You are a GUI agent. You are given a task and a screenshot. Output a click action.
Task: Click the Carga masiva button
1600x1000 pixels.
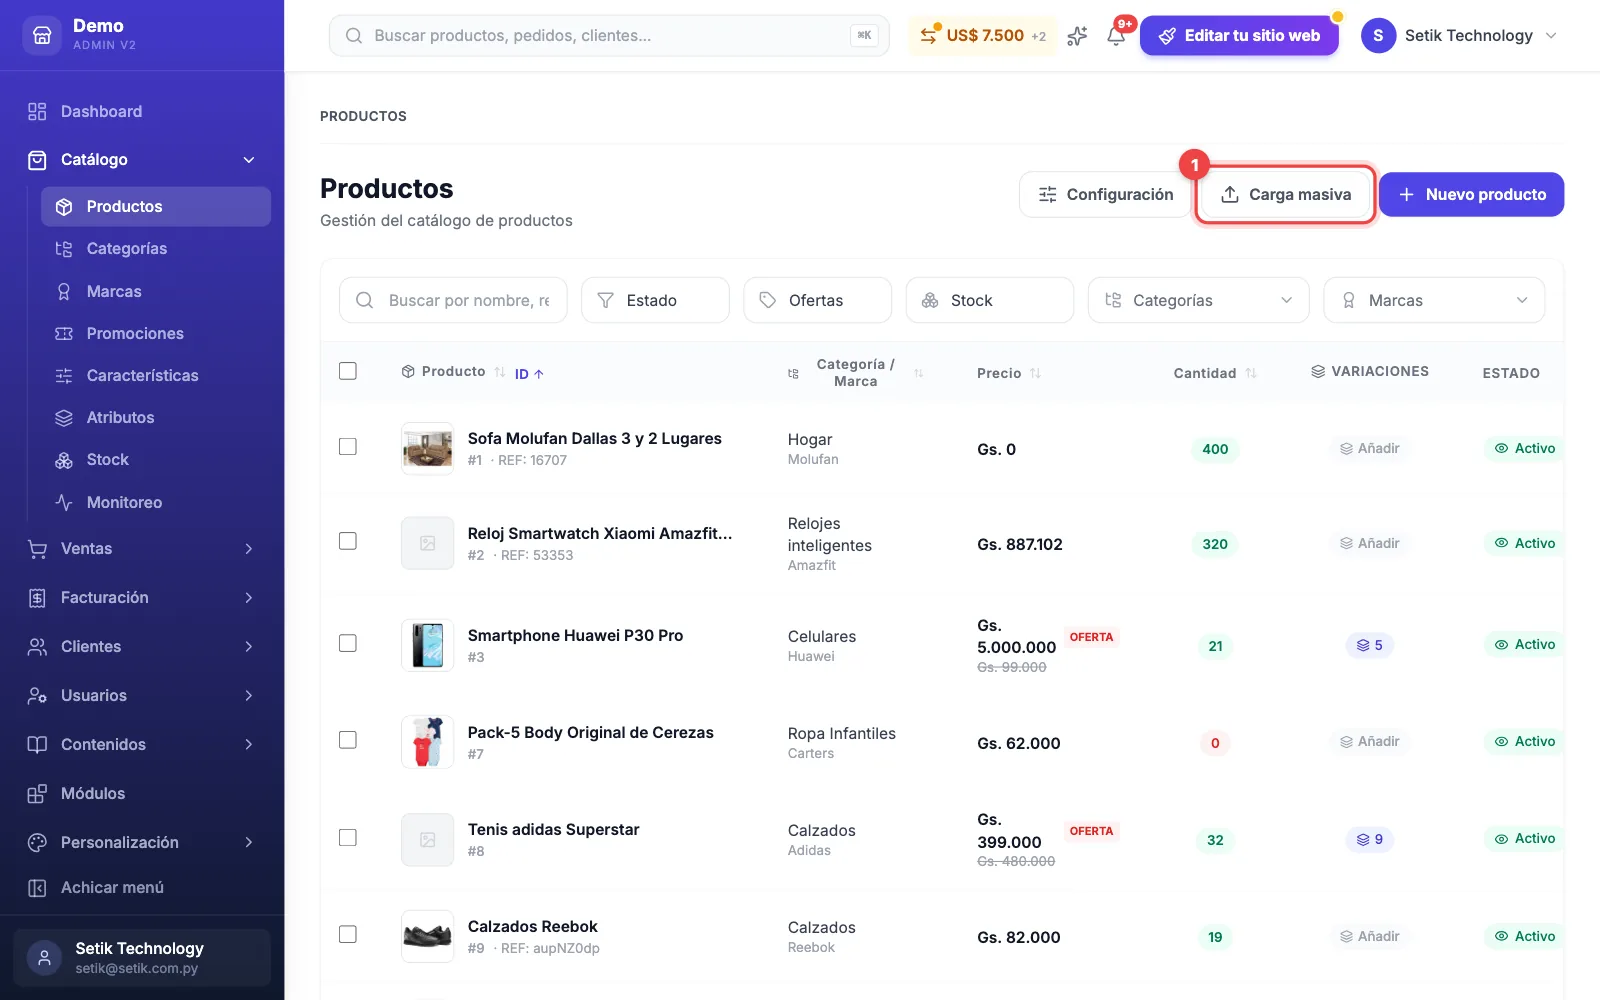click(x=1286, y=194)
